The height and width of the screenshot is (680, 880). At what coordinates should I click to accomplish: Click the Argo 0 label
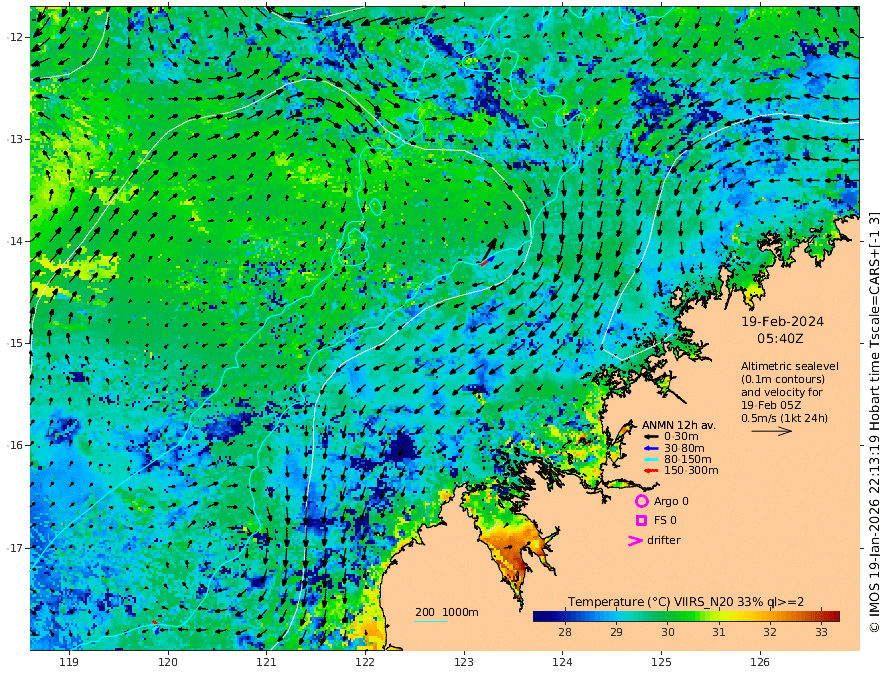tap(671, 501)
